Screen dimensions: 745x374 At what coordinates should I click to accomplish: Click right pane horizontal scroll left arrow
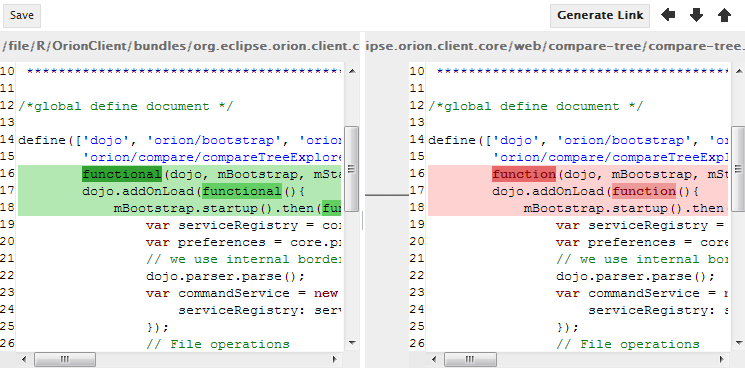coord(434,360)
